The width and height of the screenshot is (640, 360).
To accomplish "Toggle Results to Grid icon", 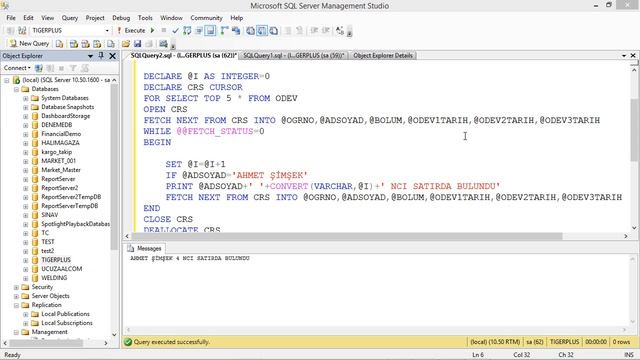I will point(262,31).
